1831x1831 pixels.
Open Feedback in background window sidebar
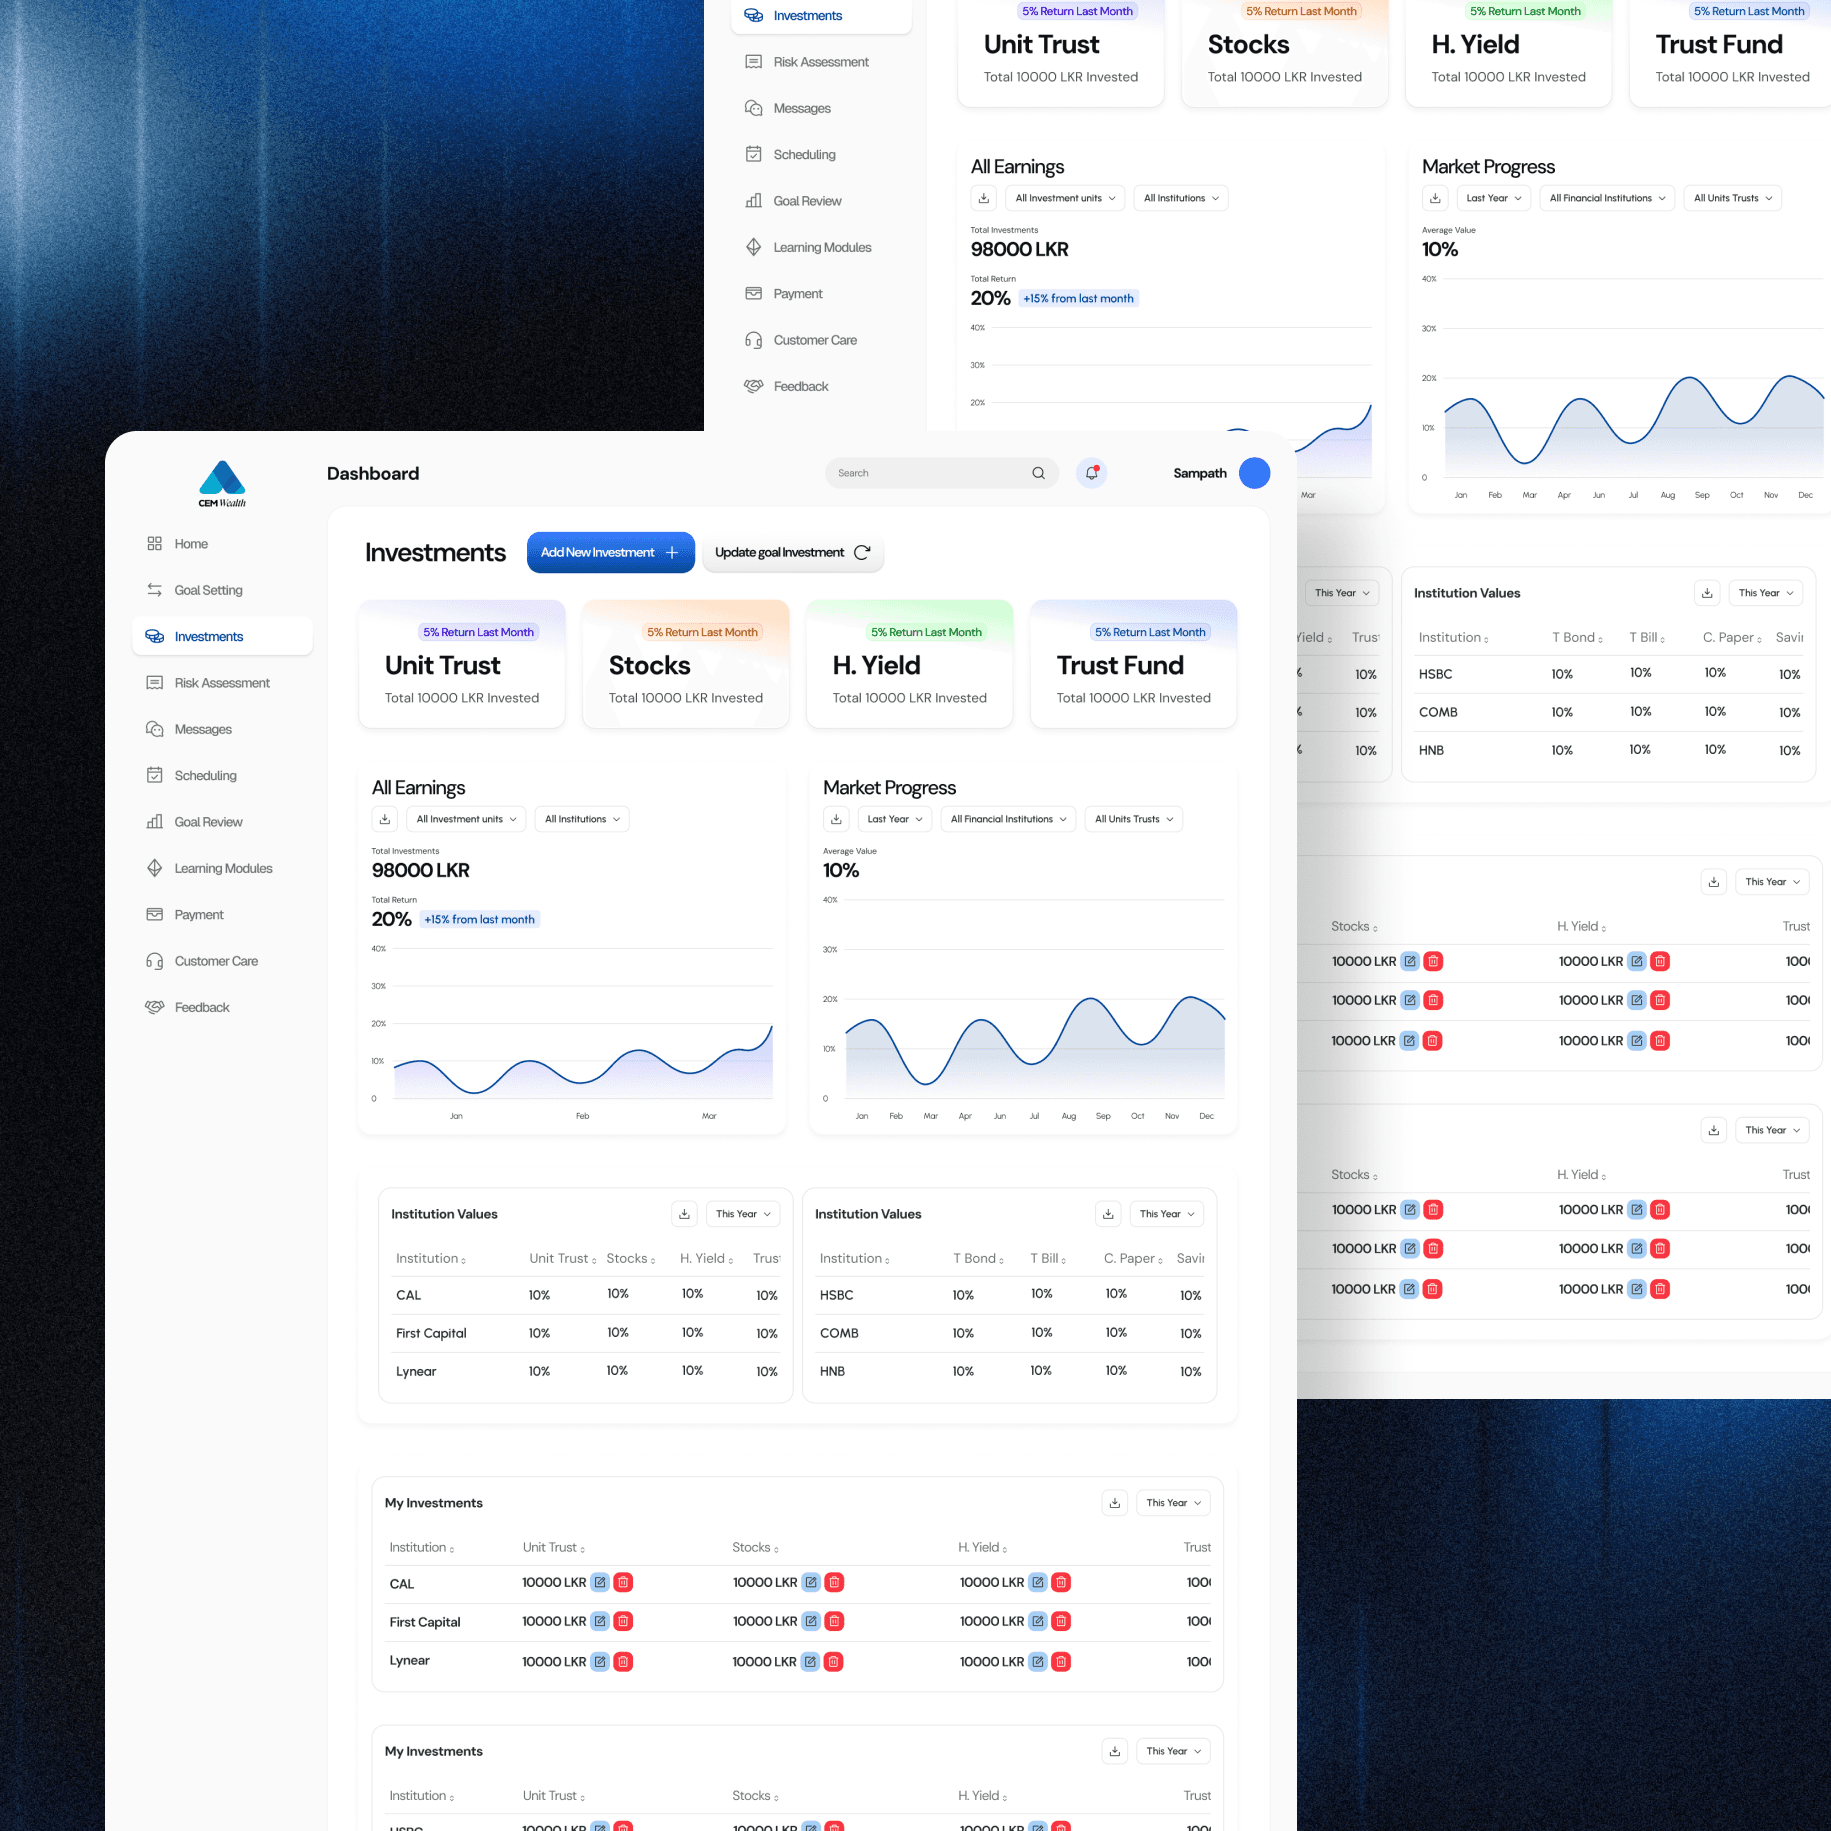[821, 386]
